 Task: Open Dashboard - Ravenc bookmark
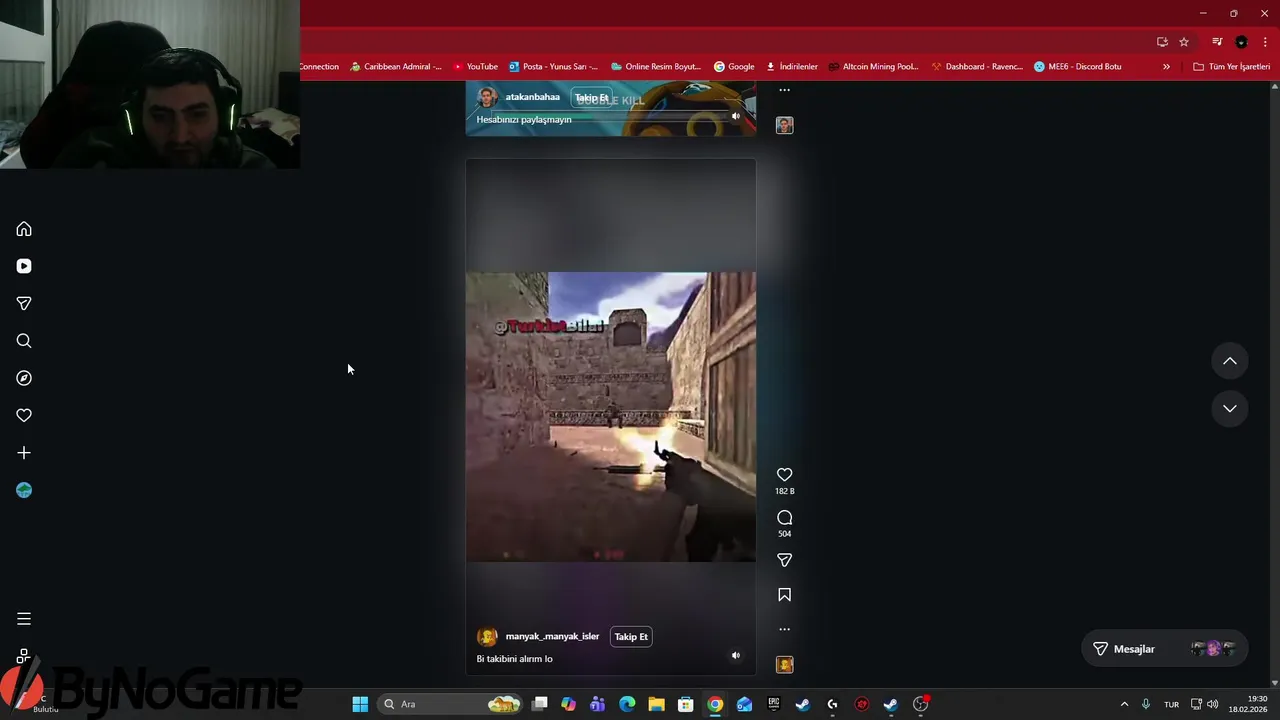977,67
